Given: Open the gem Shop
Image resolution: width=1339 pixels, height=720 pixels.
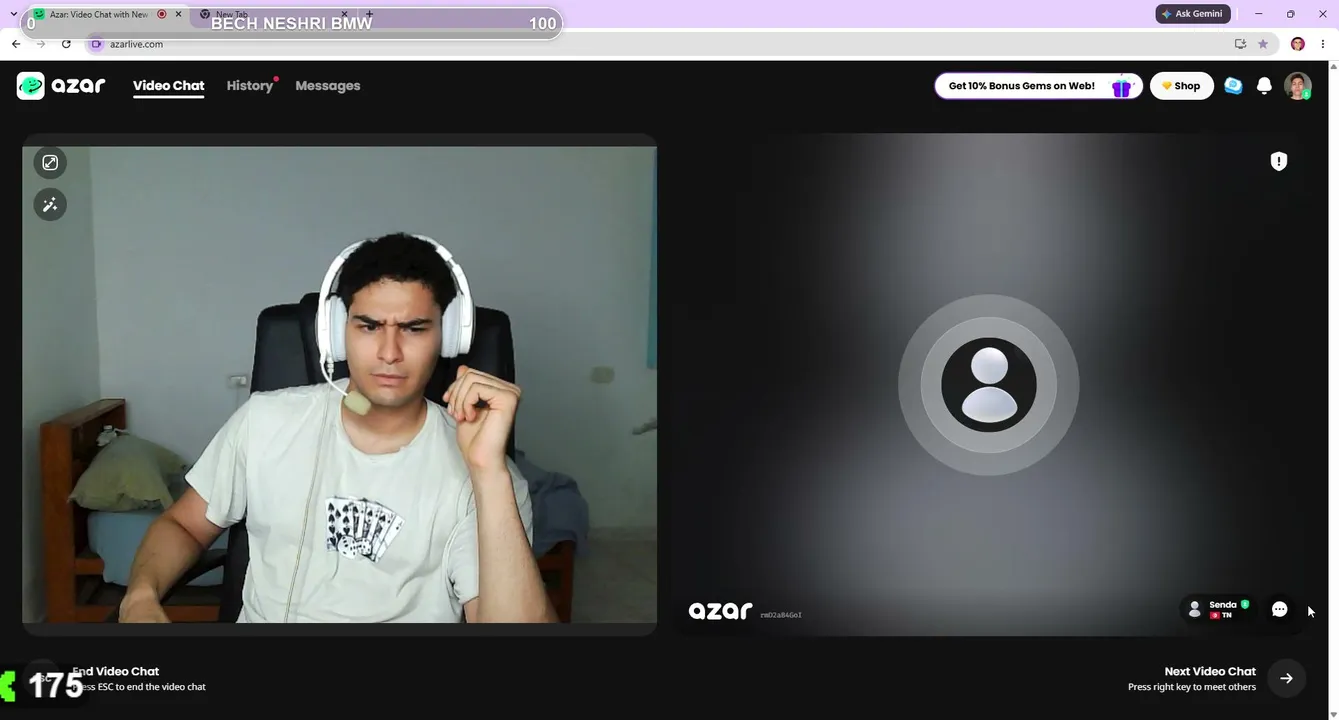Looking at the screenshot, I should pyautogui.click(x=1182, y=86).
